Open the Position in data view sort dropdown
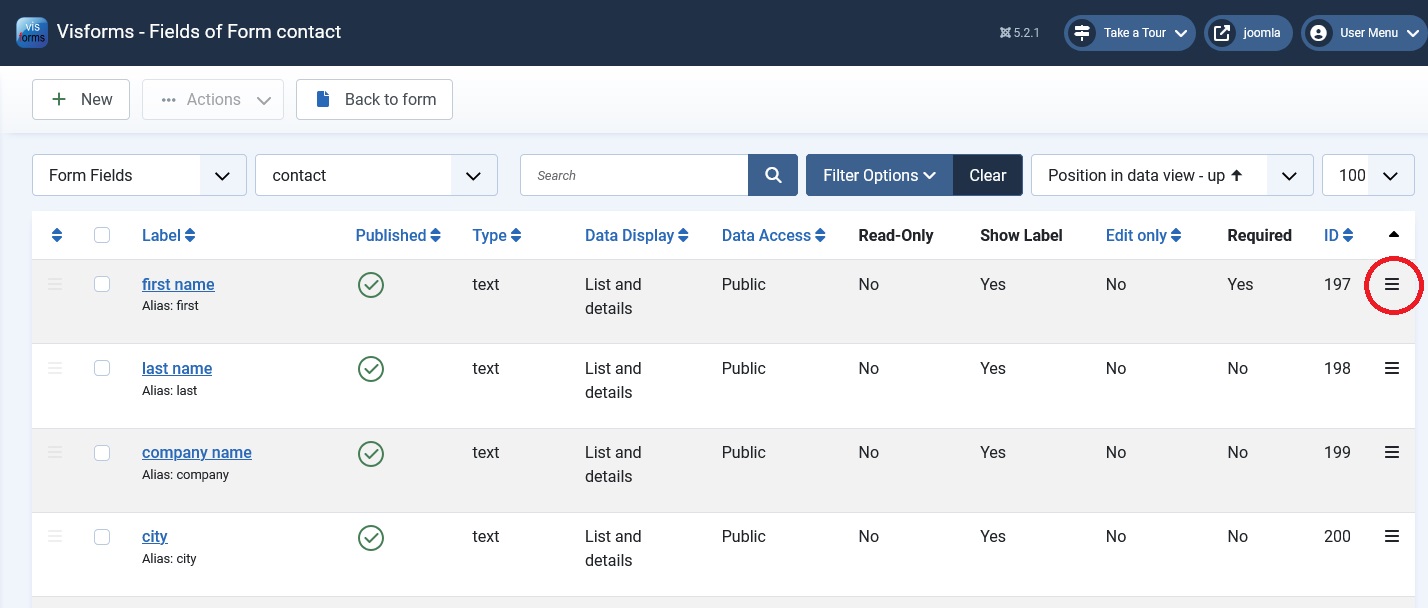Image resolution: width=1428 pixels, height=608 pixels. pyautogui.click(x=1172, y=175)
